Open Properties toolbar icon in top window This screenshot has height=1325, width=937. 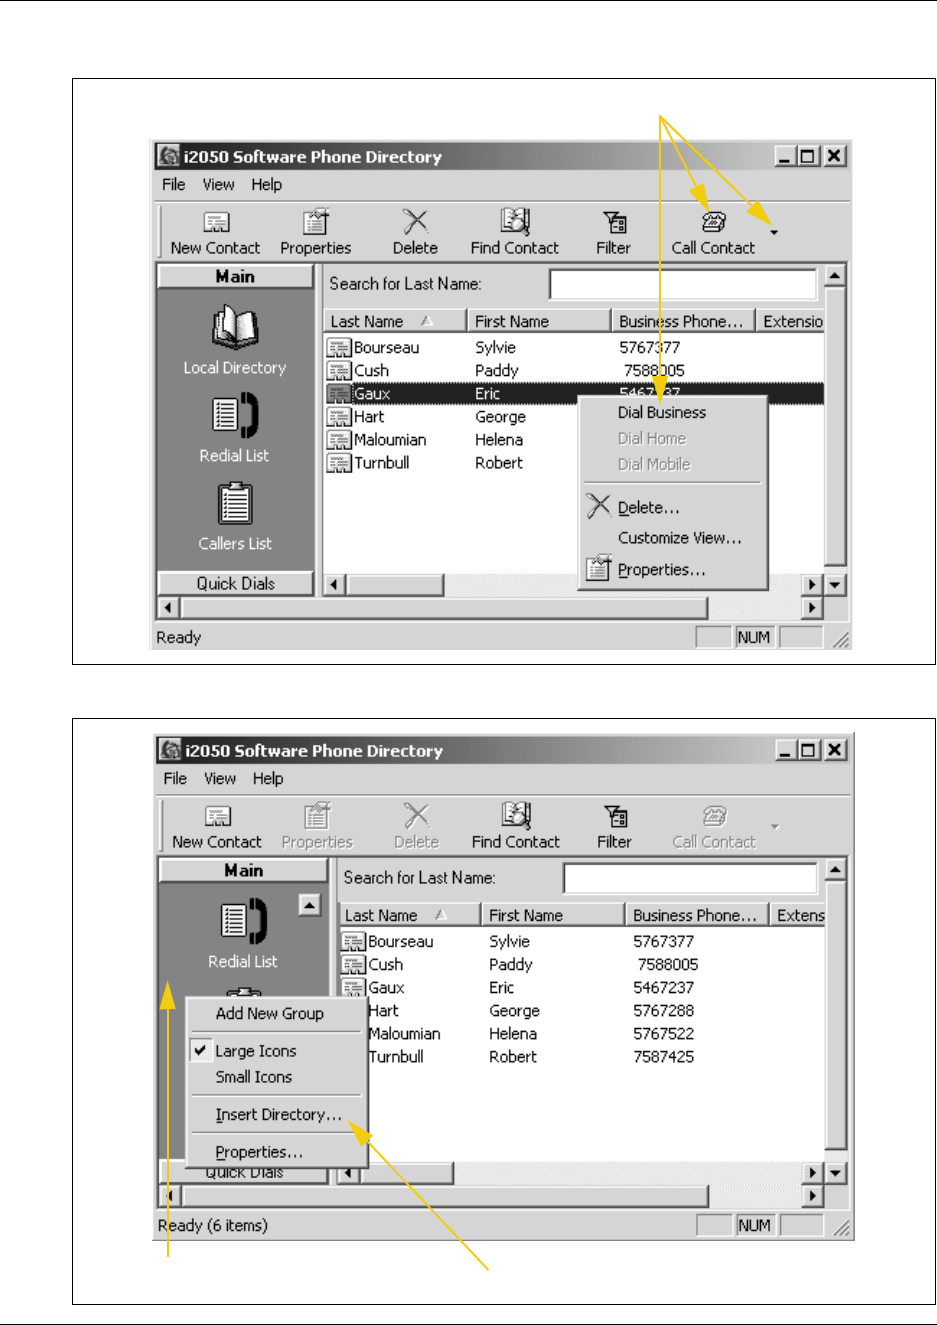pyautogui.click(x=316, y=221)
